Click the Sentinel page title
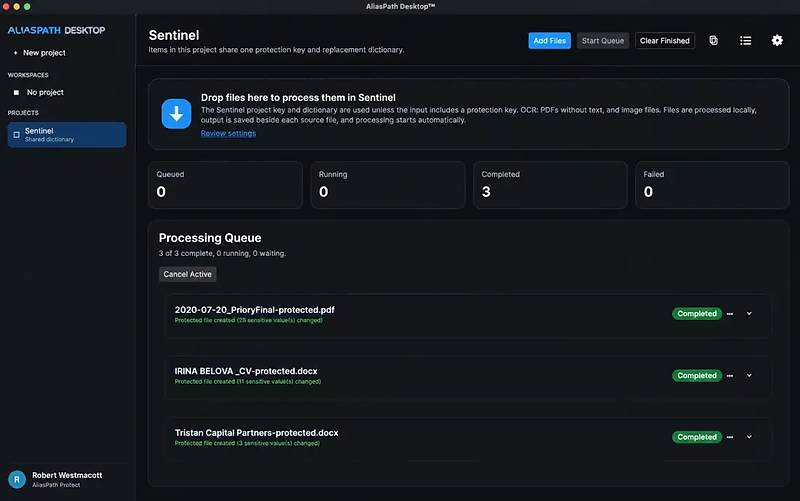800x501 pixels. coord(174,35)
